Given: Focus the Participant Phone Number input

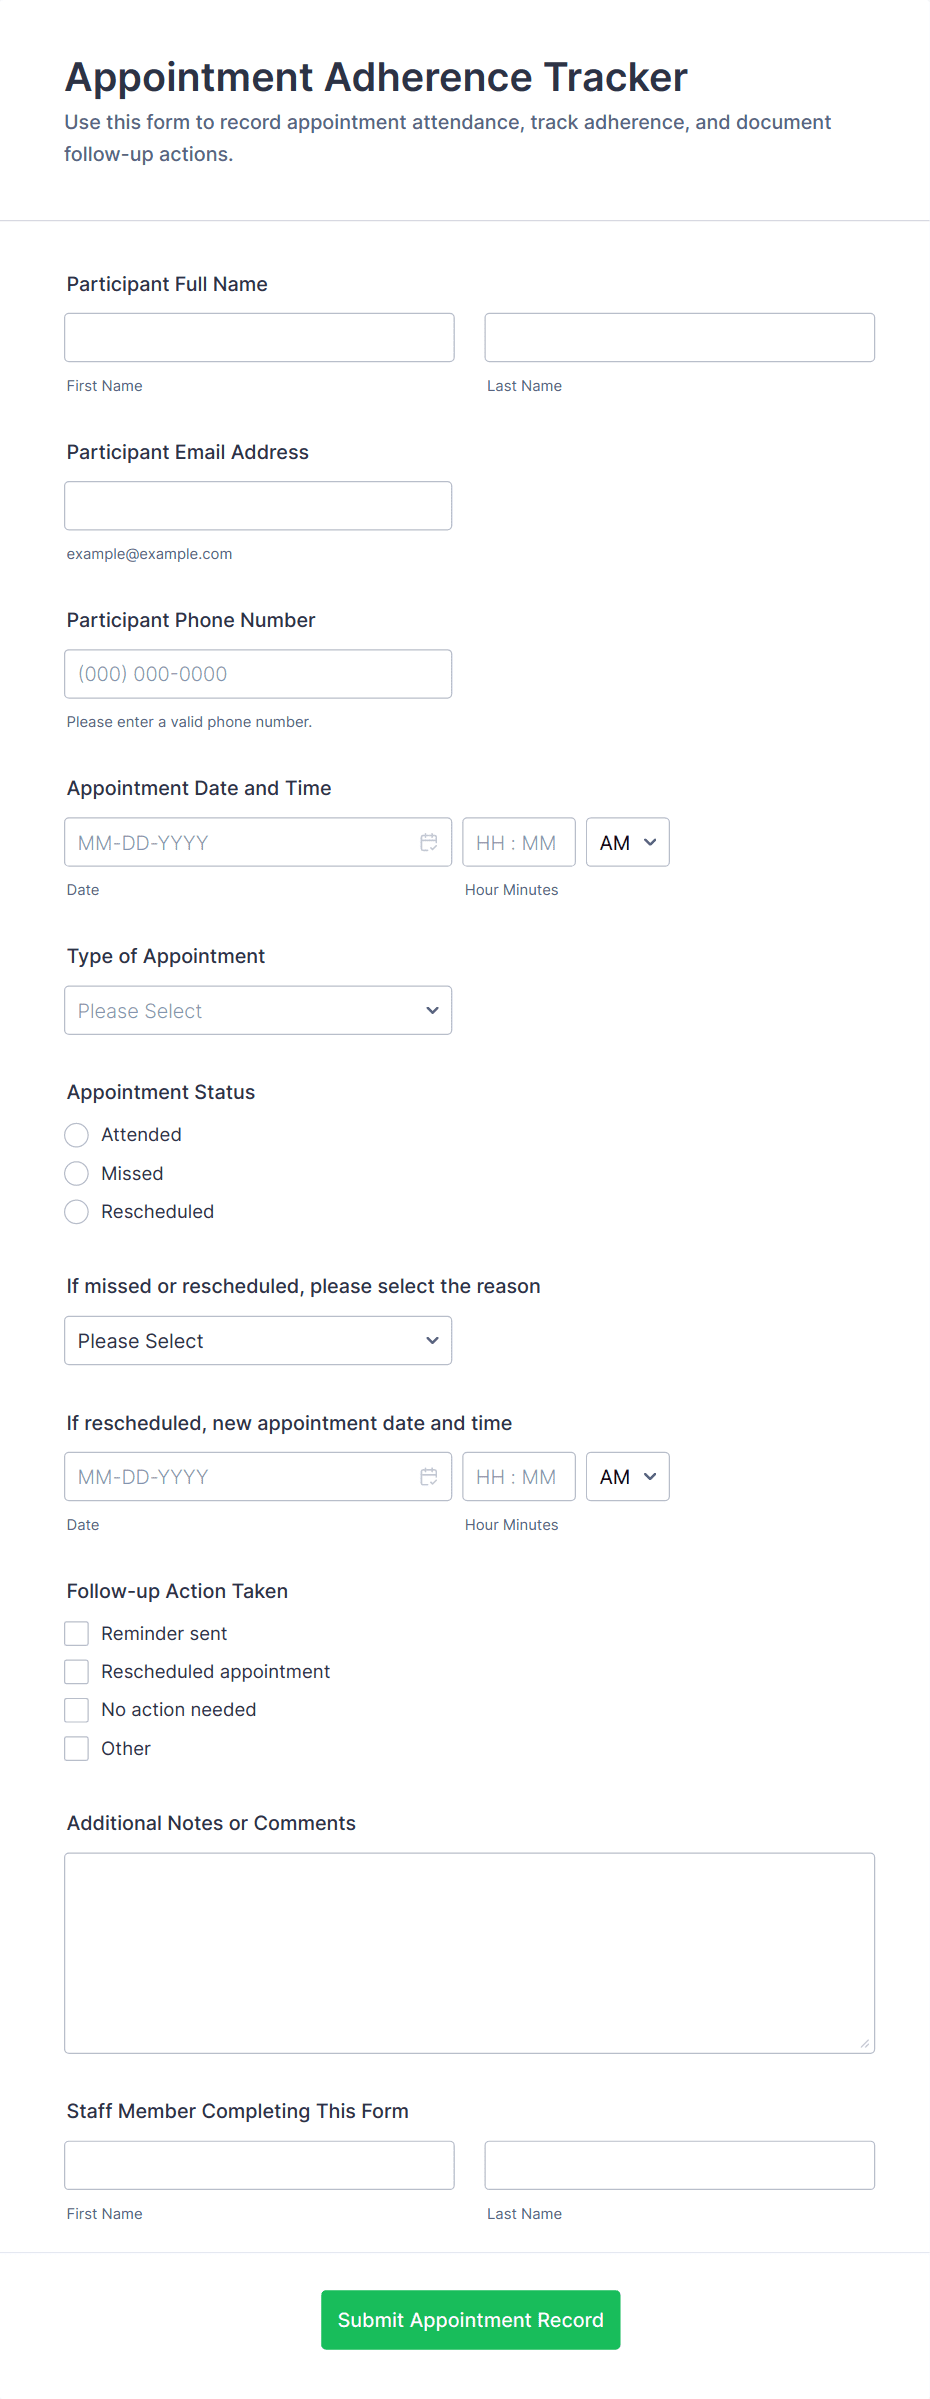Looking at the screenshot, I should tap(258, 673).
